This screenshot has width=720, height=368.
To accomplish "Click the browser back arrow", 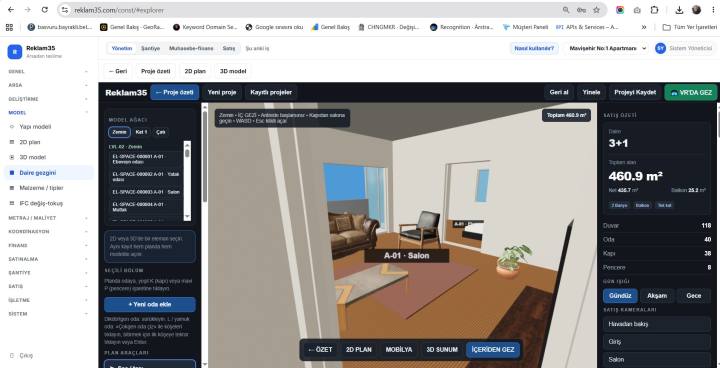I will (11, 10).
